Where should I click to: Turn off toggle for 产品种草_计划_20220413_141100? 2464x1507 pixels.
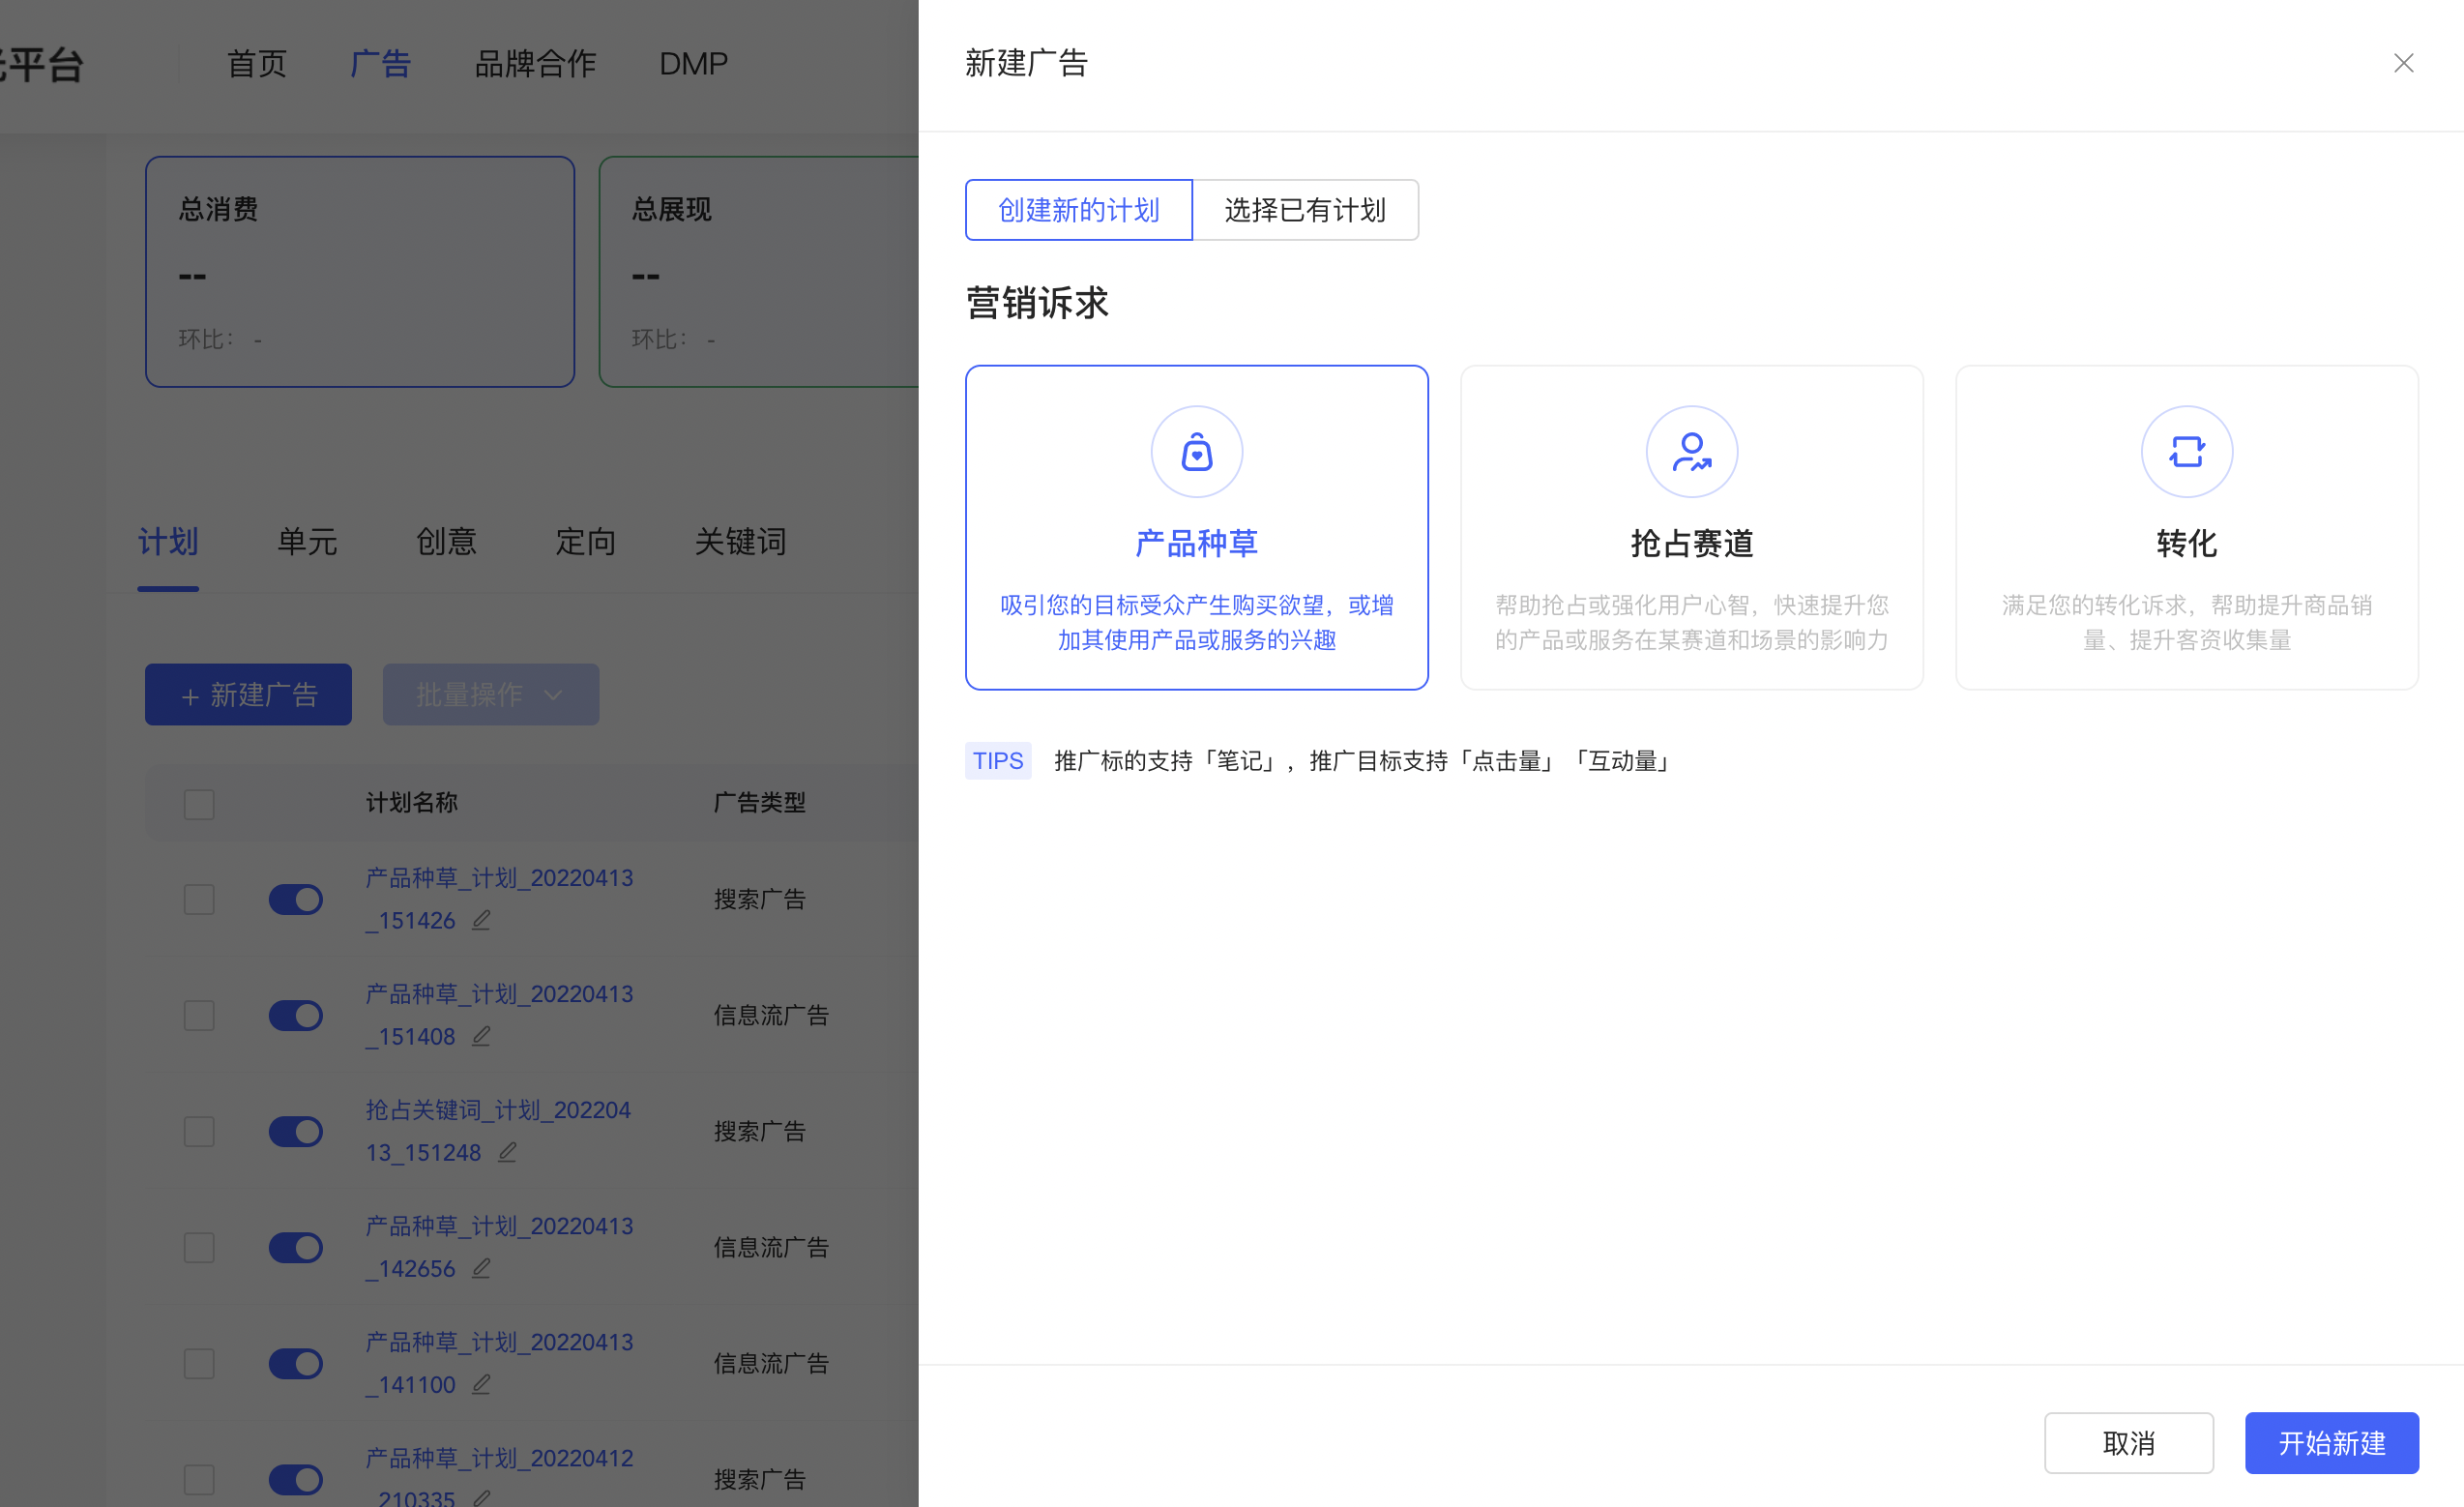[295, 1363]
